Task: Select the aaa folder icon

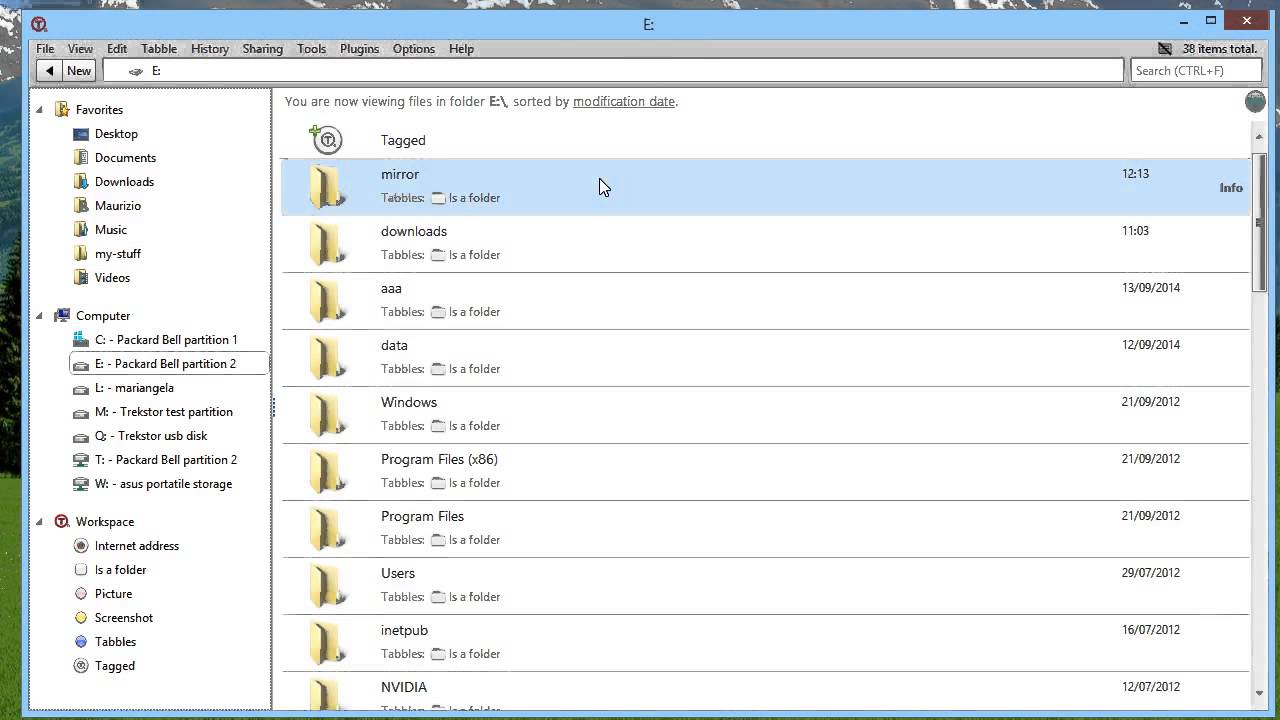Action: pyautogui.click(x=327, y=301)
